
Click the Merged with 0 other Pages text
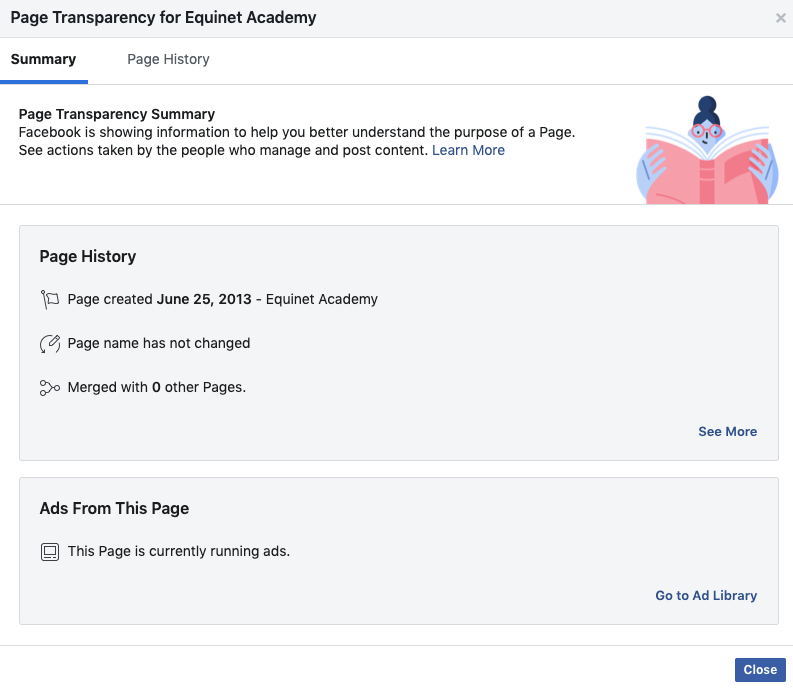157,387
